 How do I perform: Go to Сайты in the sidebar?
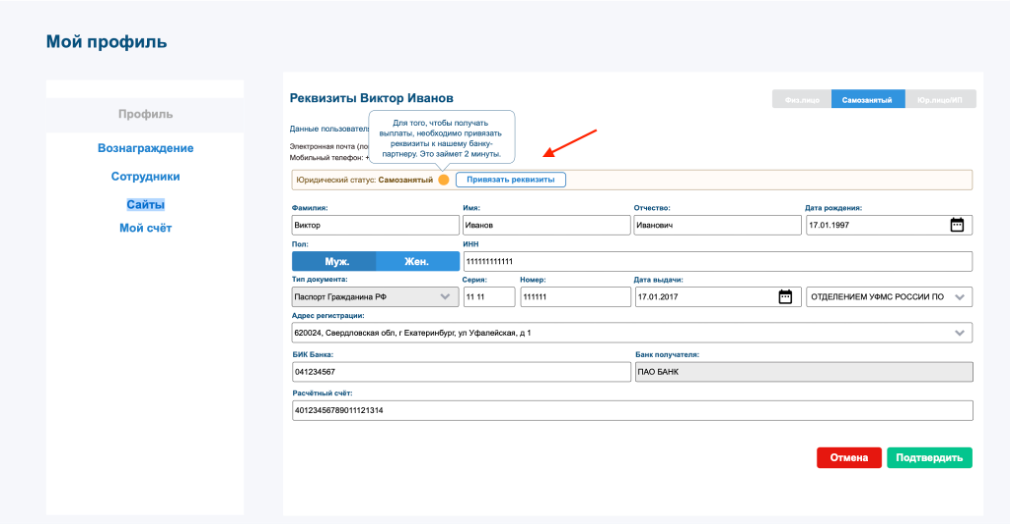(x=145, y=204)
